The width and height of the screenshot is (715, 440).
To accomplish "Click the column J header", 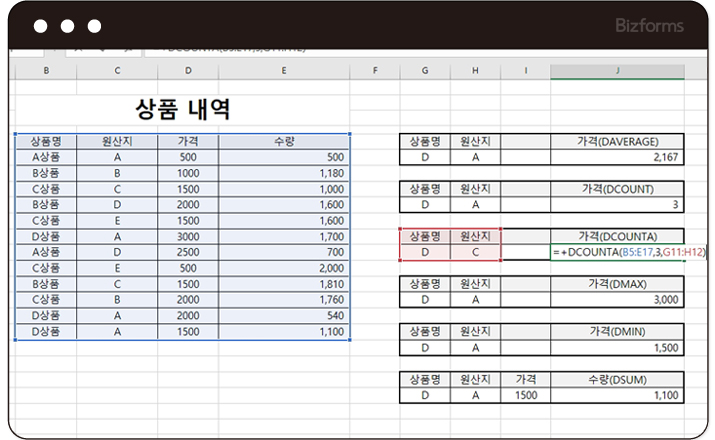I will click(617, 71).
